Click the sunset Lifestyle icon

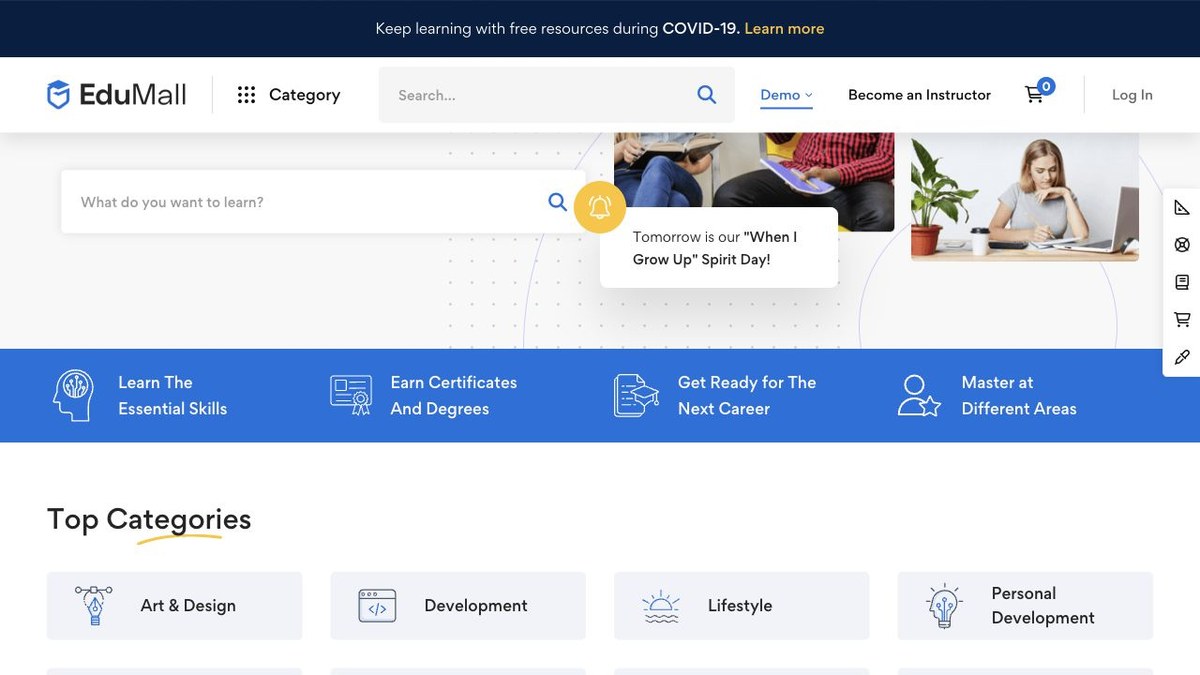tap(661, 606)
